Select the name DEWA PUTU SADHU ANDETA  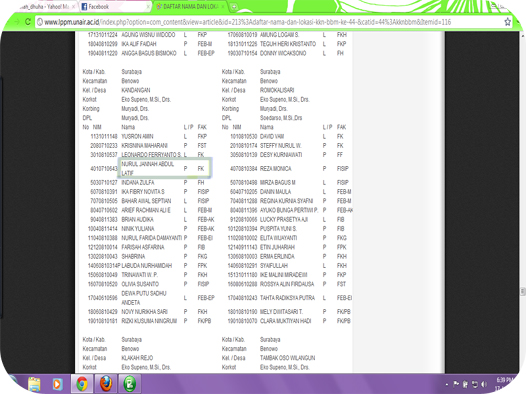coord(144,298)
